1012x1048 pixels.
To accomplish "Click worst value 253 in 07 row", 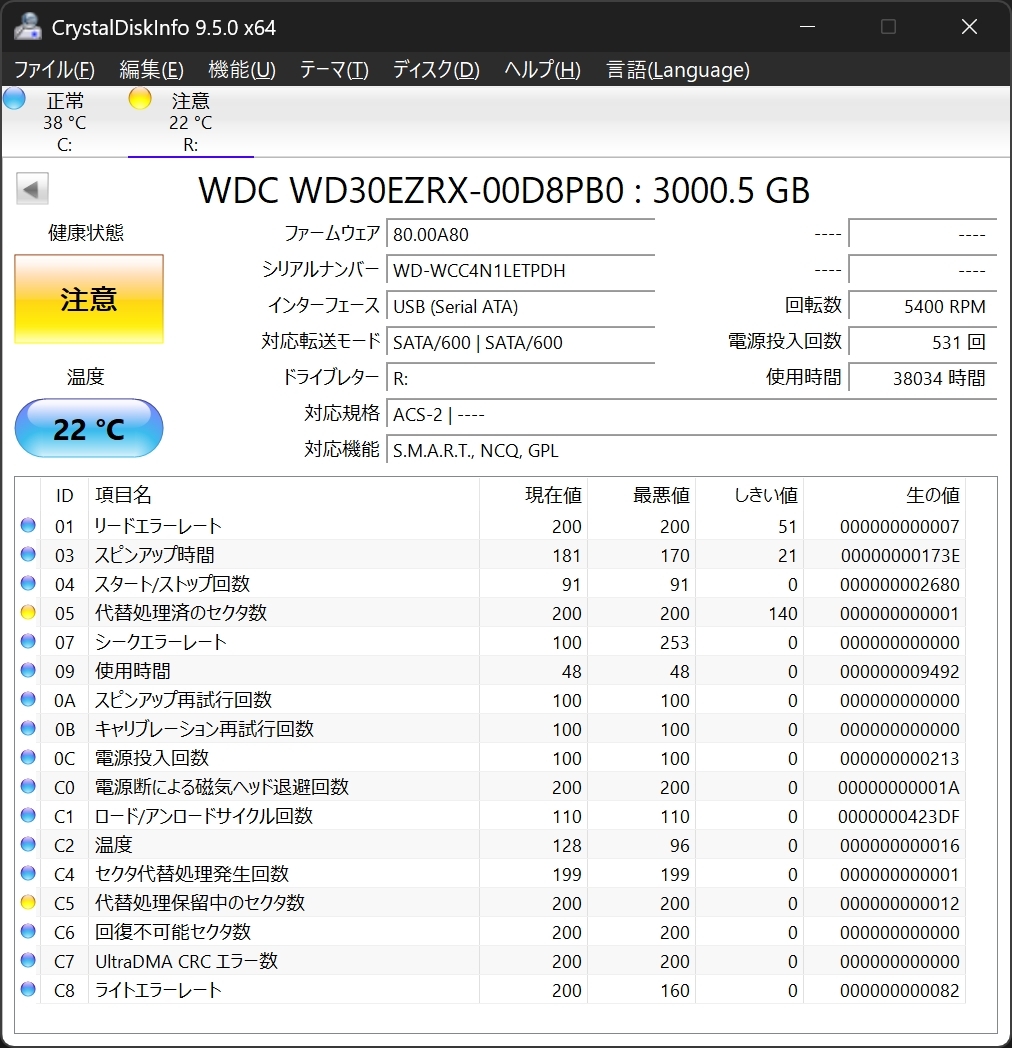I will click(674, 642).
